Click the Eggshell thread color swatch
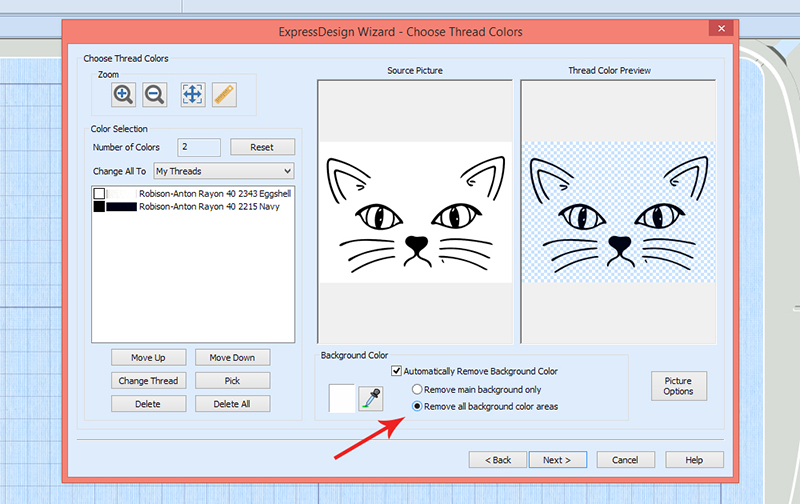Viewport: 800px width, 504px height. pyautogui.click(x=121, y=193)
